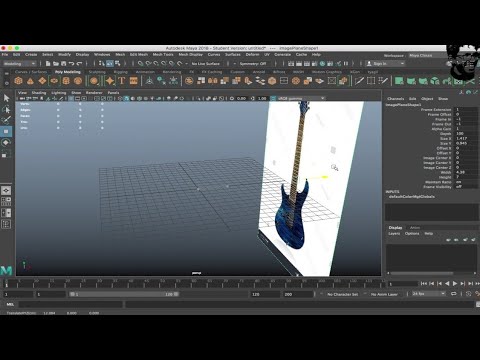Open the No Anim Layer dropdown

pyautogui.click(x=384, y=294)
